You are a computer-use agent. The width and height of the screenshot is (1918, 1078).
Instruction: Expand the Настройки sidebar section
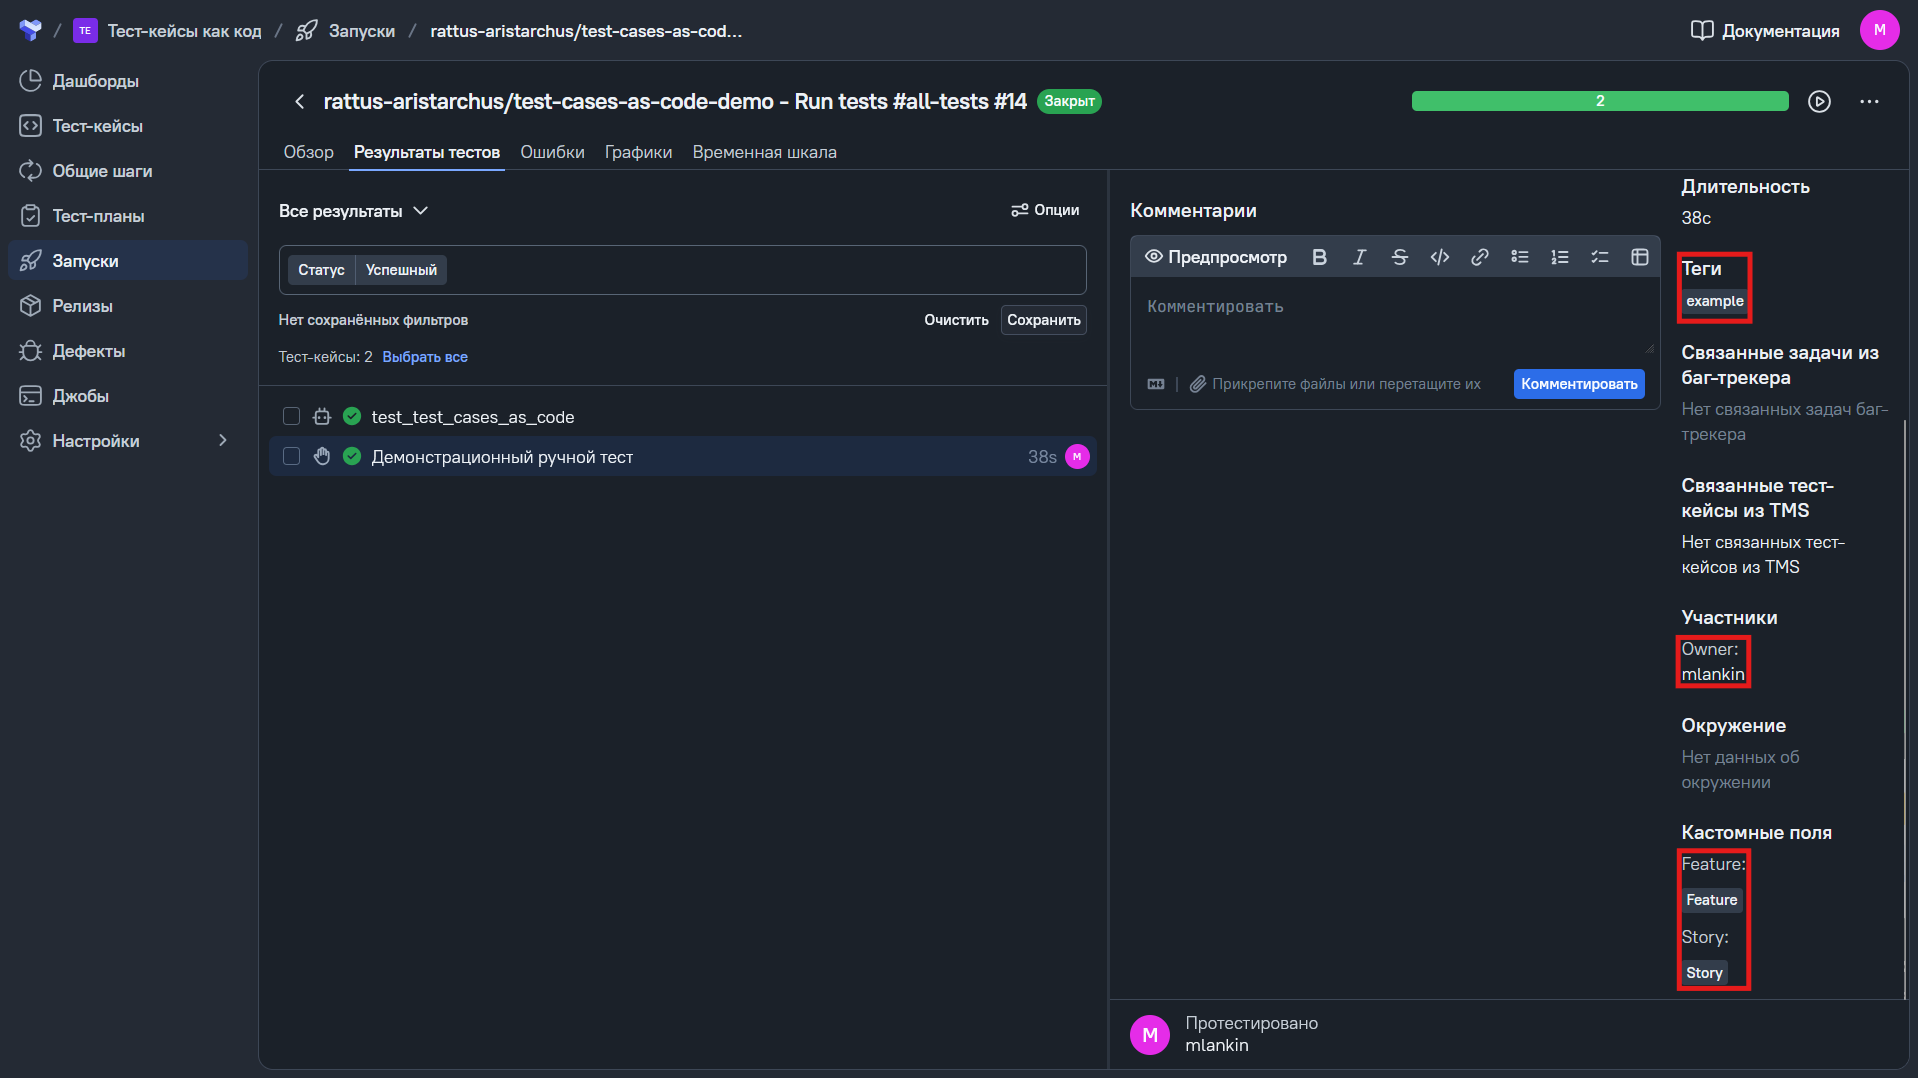pos(222,441)
